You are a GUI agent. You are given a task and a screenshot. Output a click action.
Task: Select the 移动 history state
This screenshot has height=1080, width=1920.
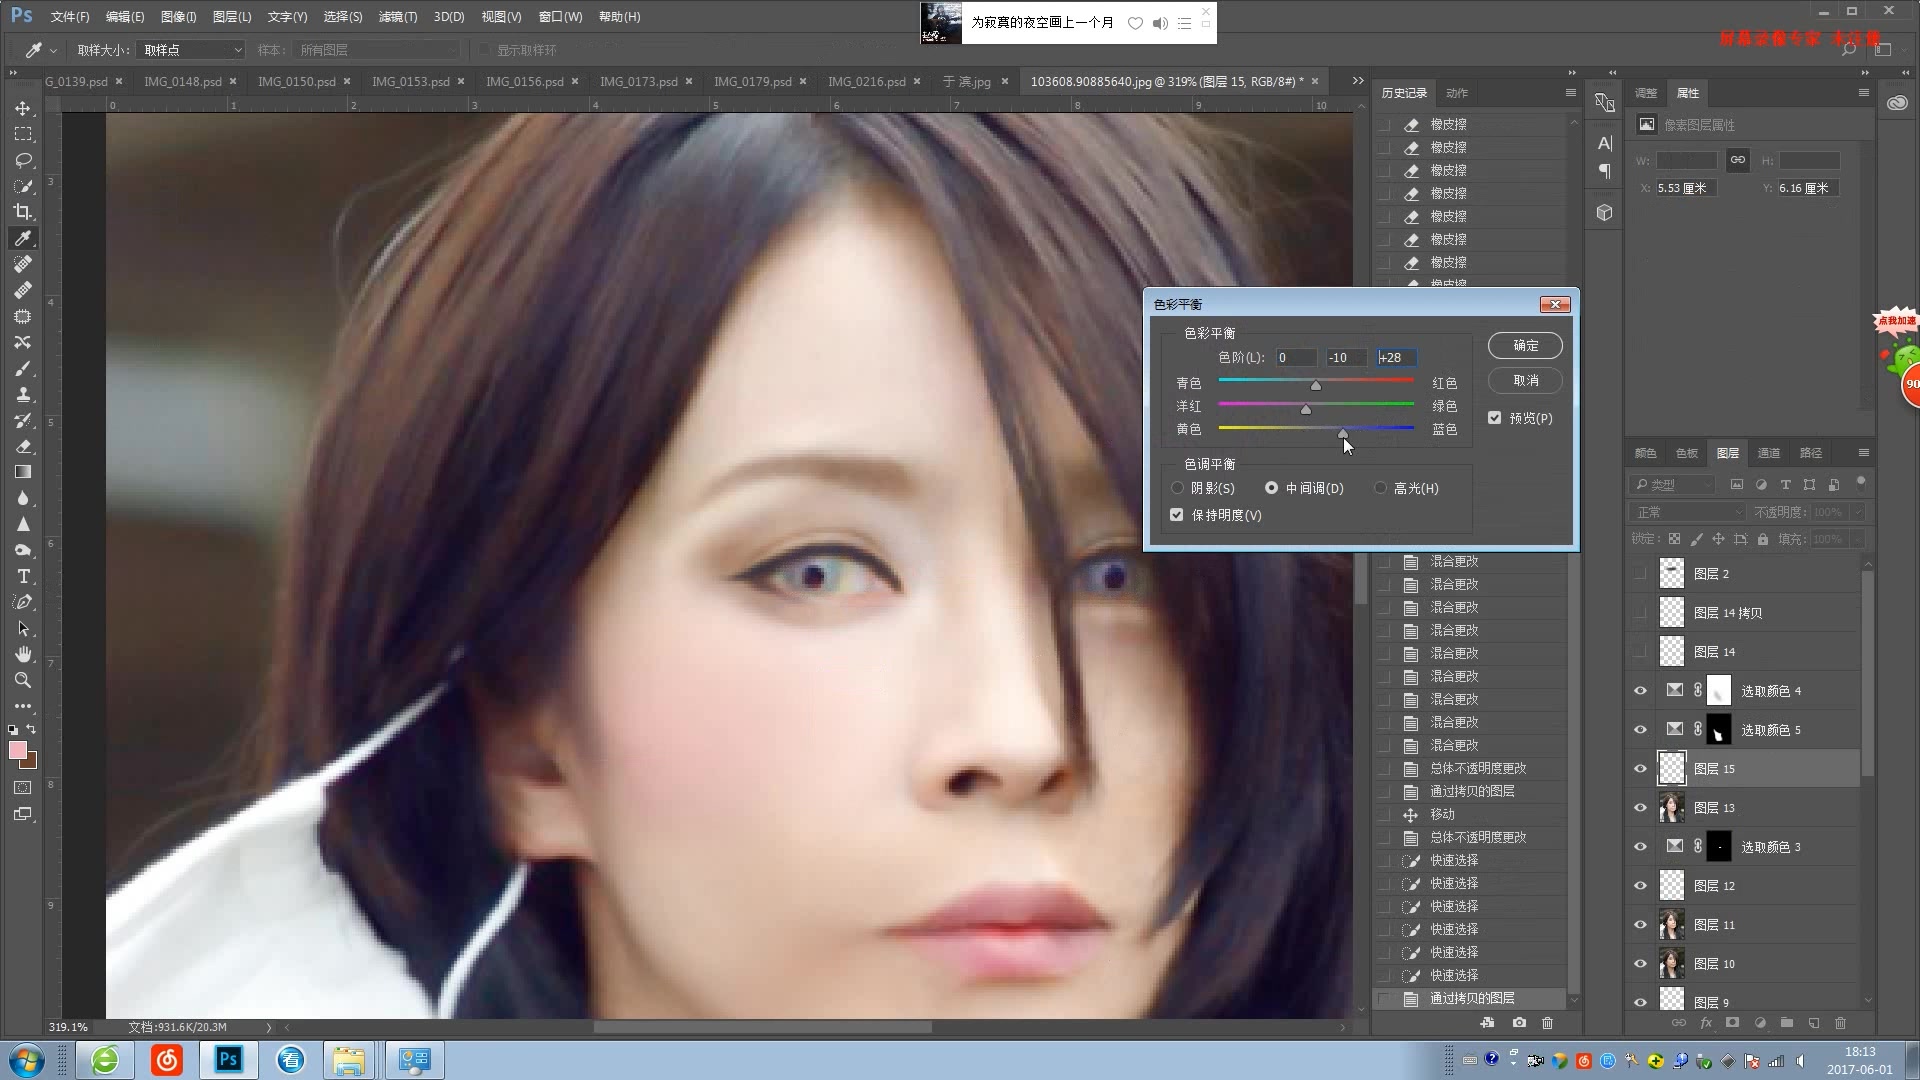coord(1471,814)
